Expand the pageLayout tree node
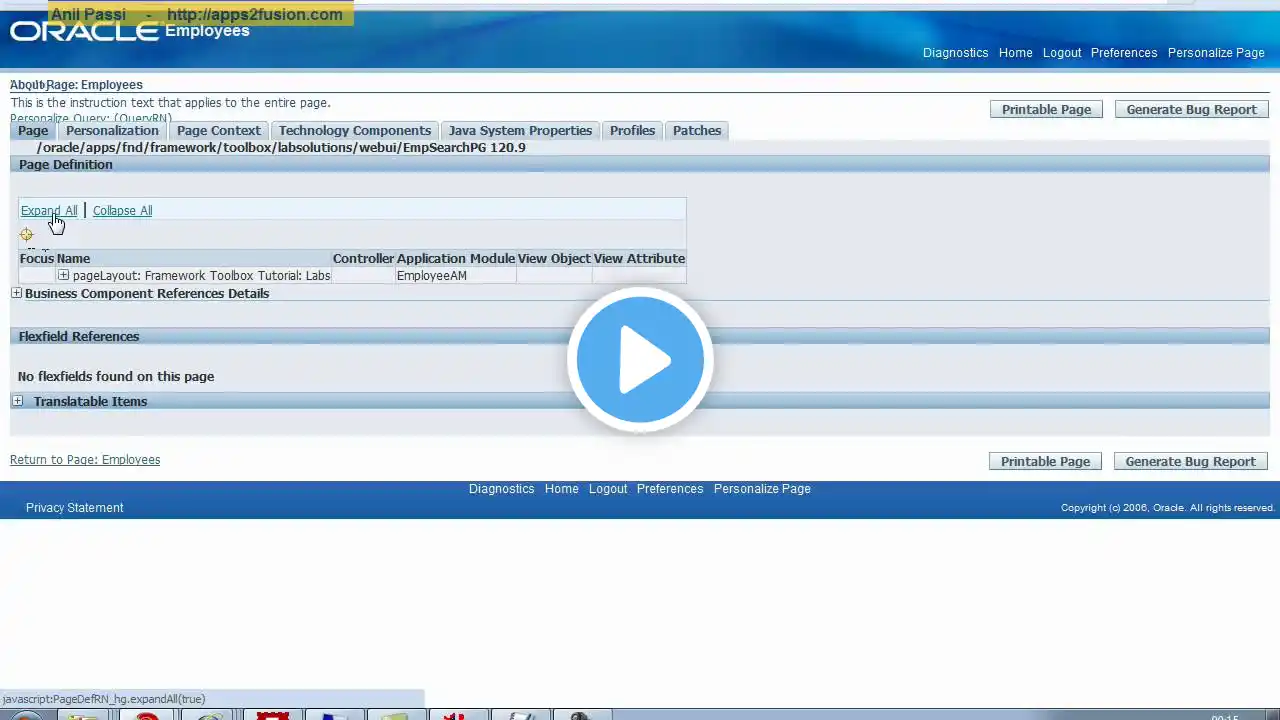Screen dimensions: 1280x720 pos(63,275)
